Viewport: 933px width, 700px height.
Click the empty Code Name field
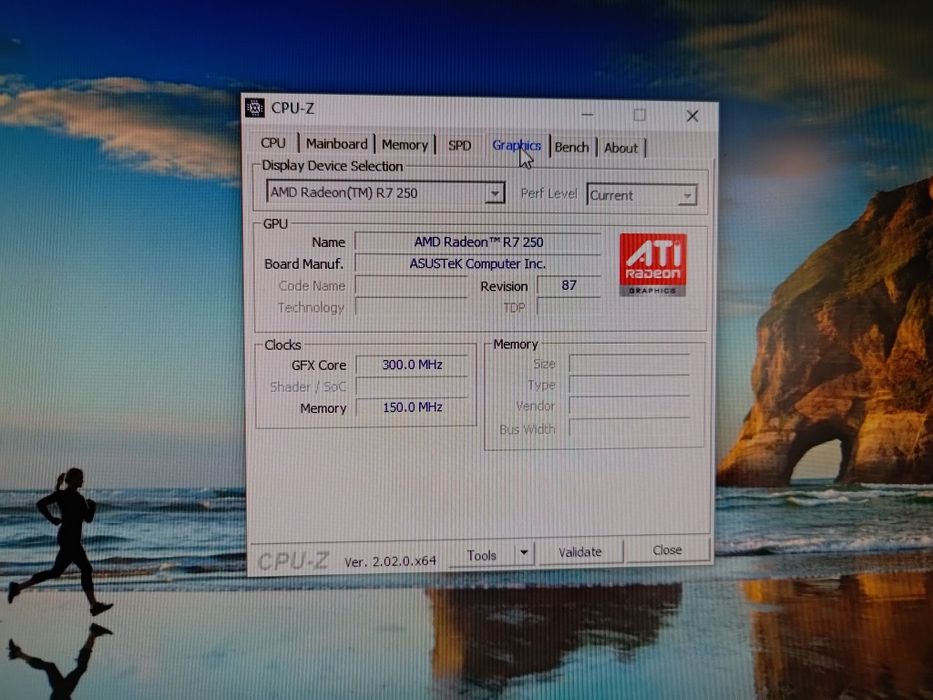pyautogui.click(x=411, y=286)
